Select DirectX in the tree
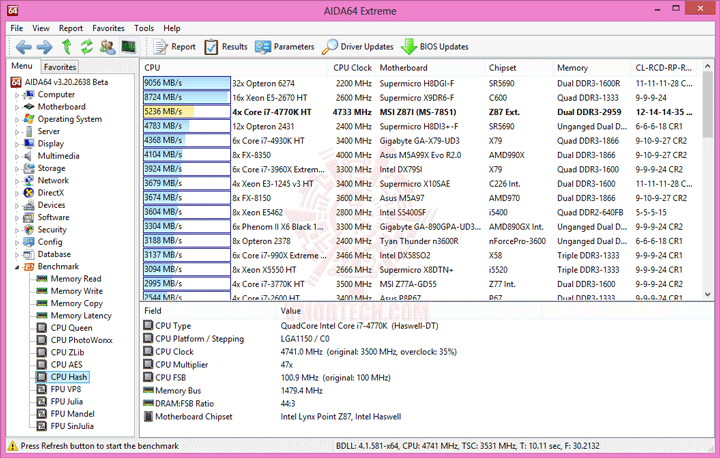720x458 pixels. click(51, 192)
